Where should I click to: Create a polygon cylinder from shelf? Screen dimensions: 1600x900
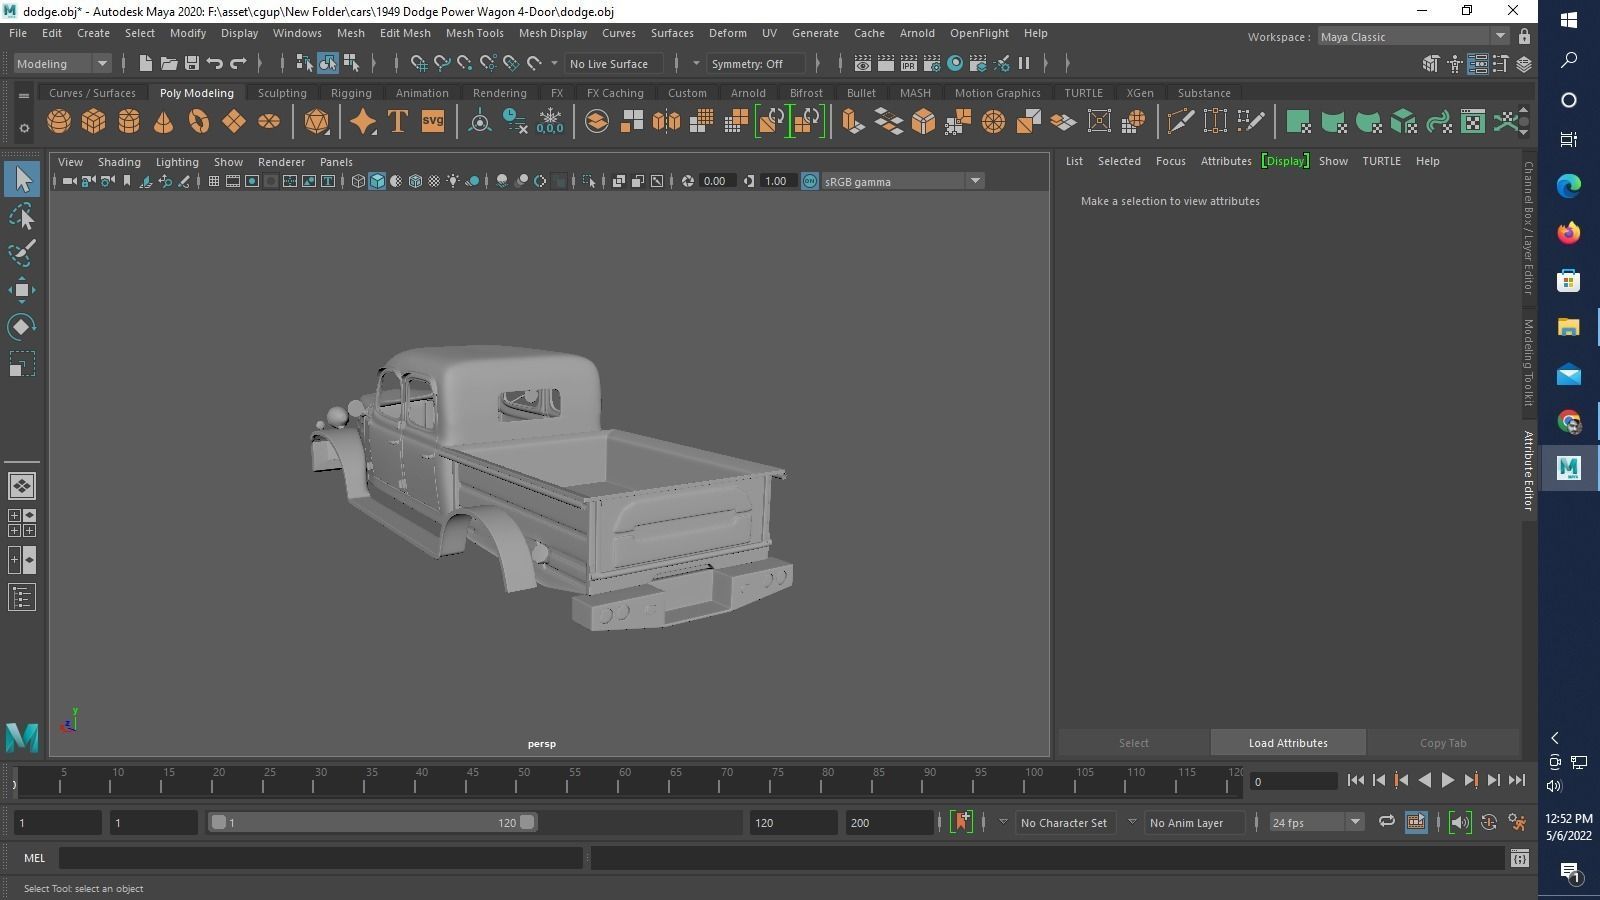(x=129, y=122)
